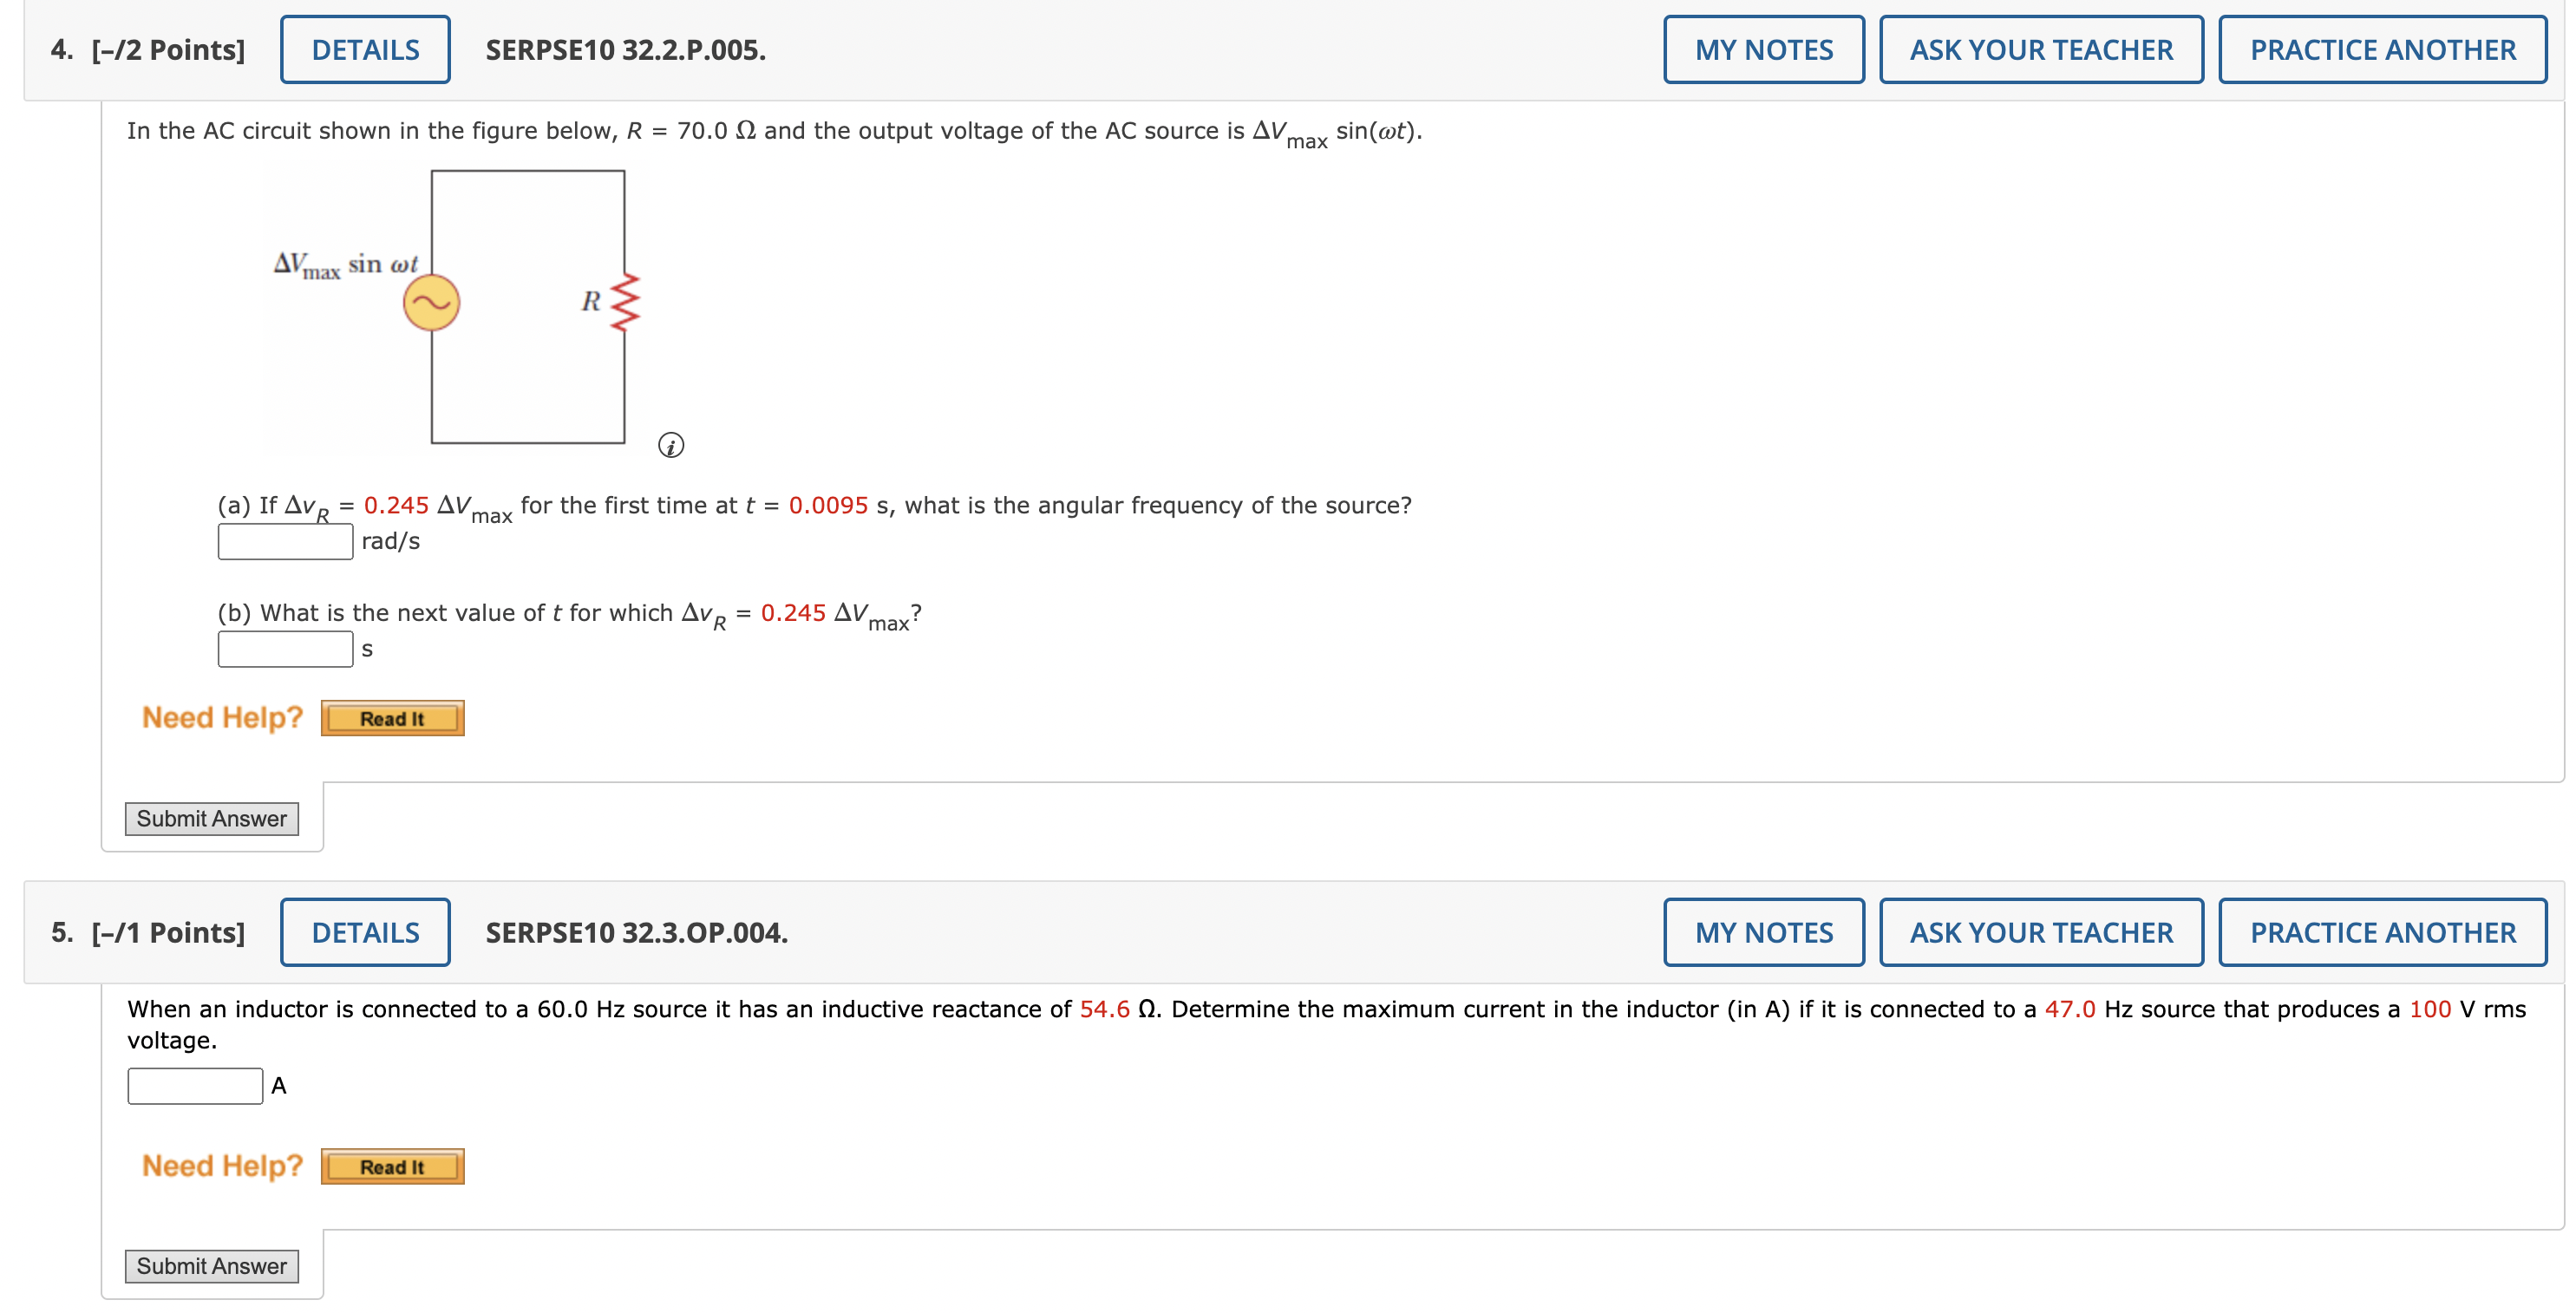Open the figure info icon for circuit details

671,446
